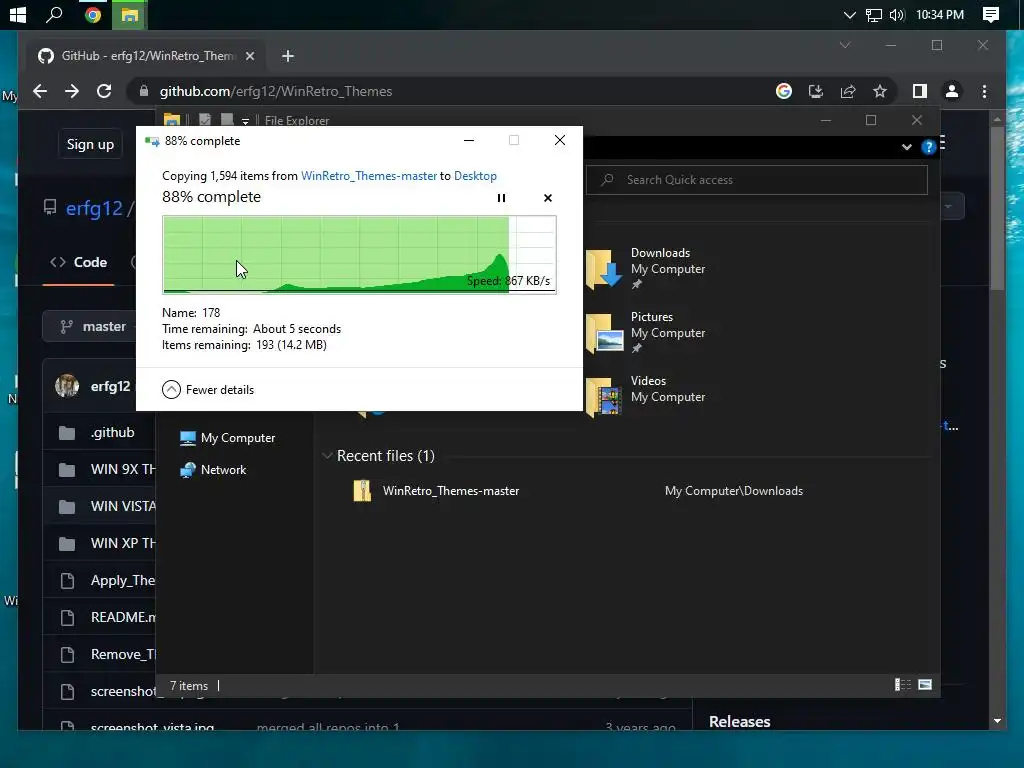Screen dimensions: 1024x768
Task: Pause the file copy operation
Action: [501, 198]
